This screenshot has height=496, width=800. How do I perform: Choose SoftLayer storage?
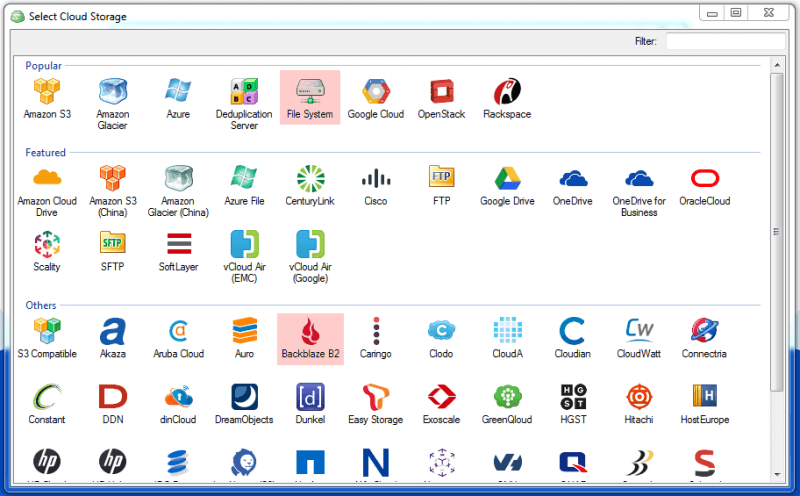[178, 251]
